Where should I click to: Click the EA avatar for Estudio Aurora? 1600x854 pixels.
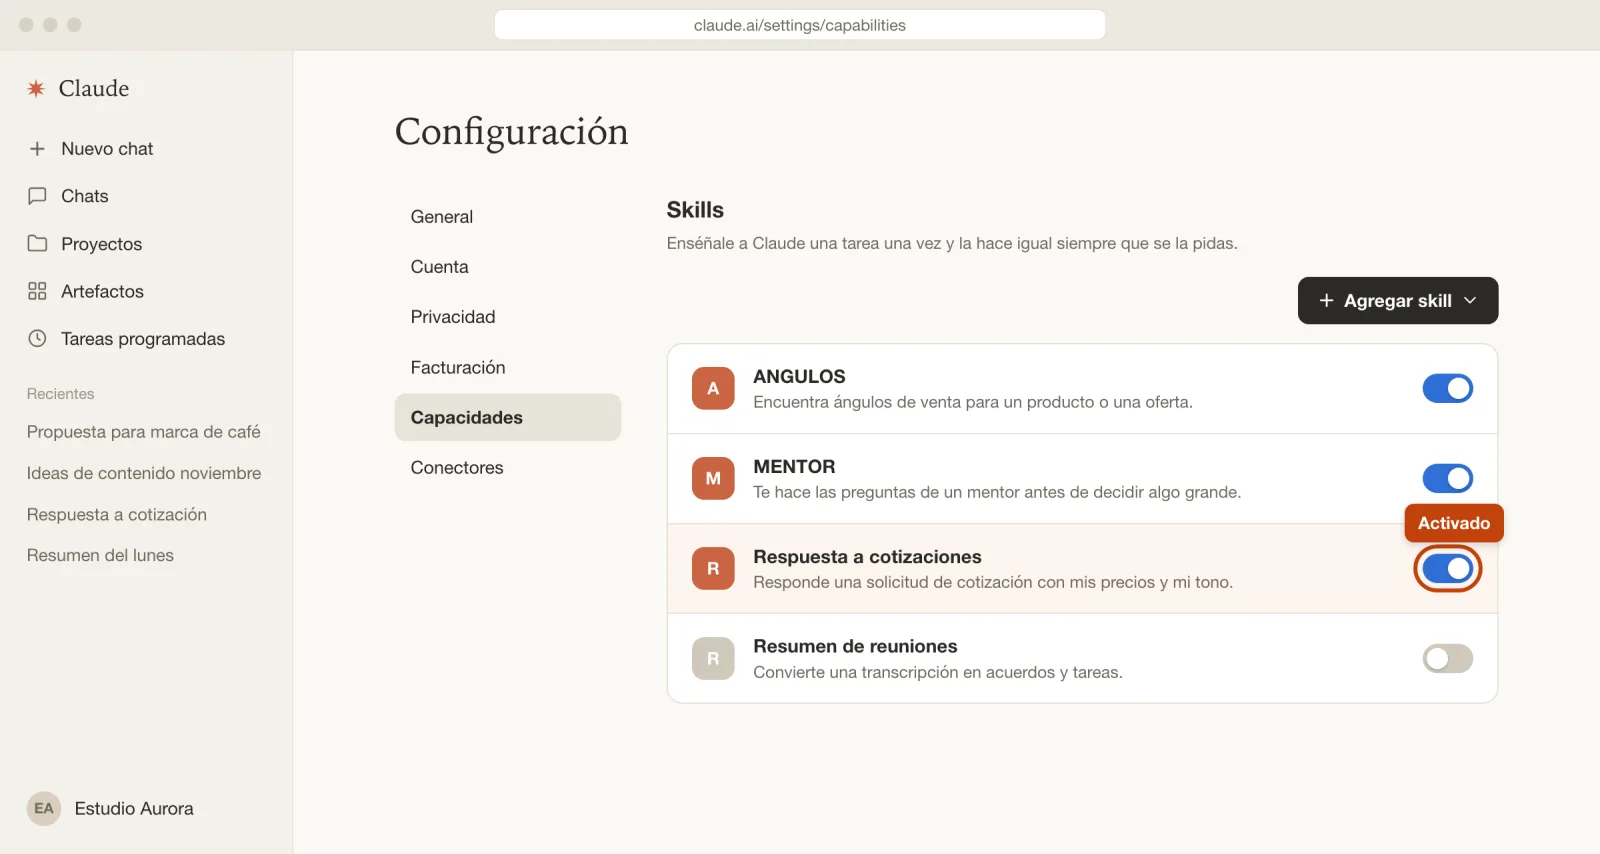tap(44, 808)
